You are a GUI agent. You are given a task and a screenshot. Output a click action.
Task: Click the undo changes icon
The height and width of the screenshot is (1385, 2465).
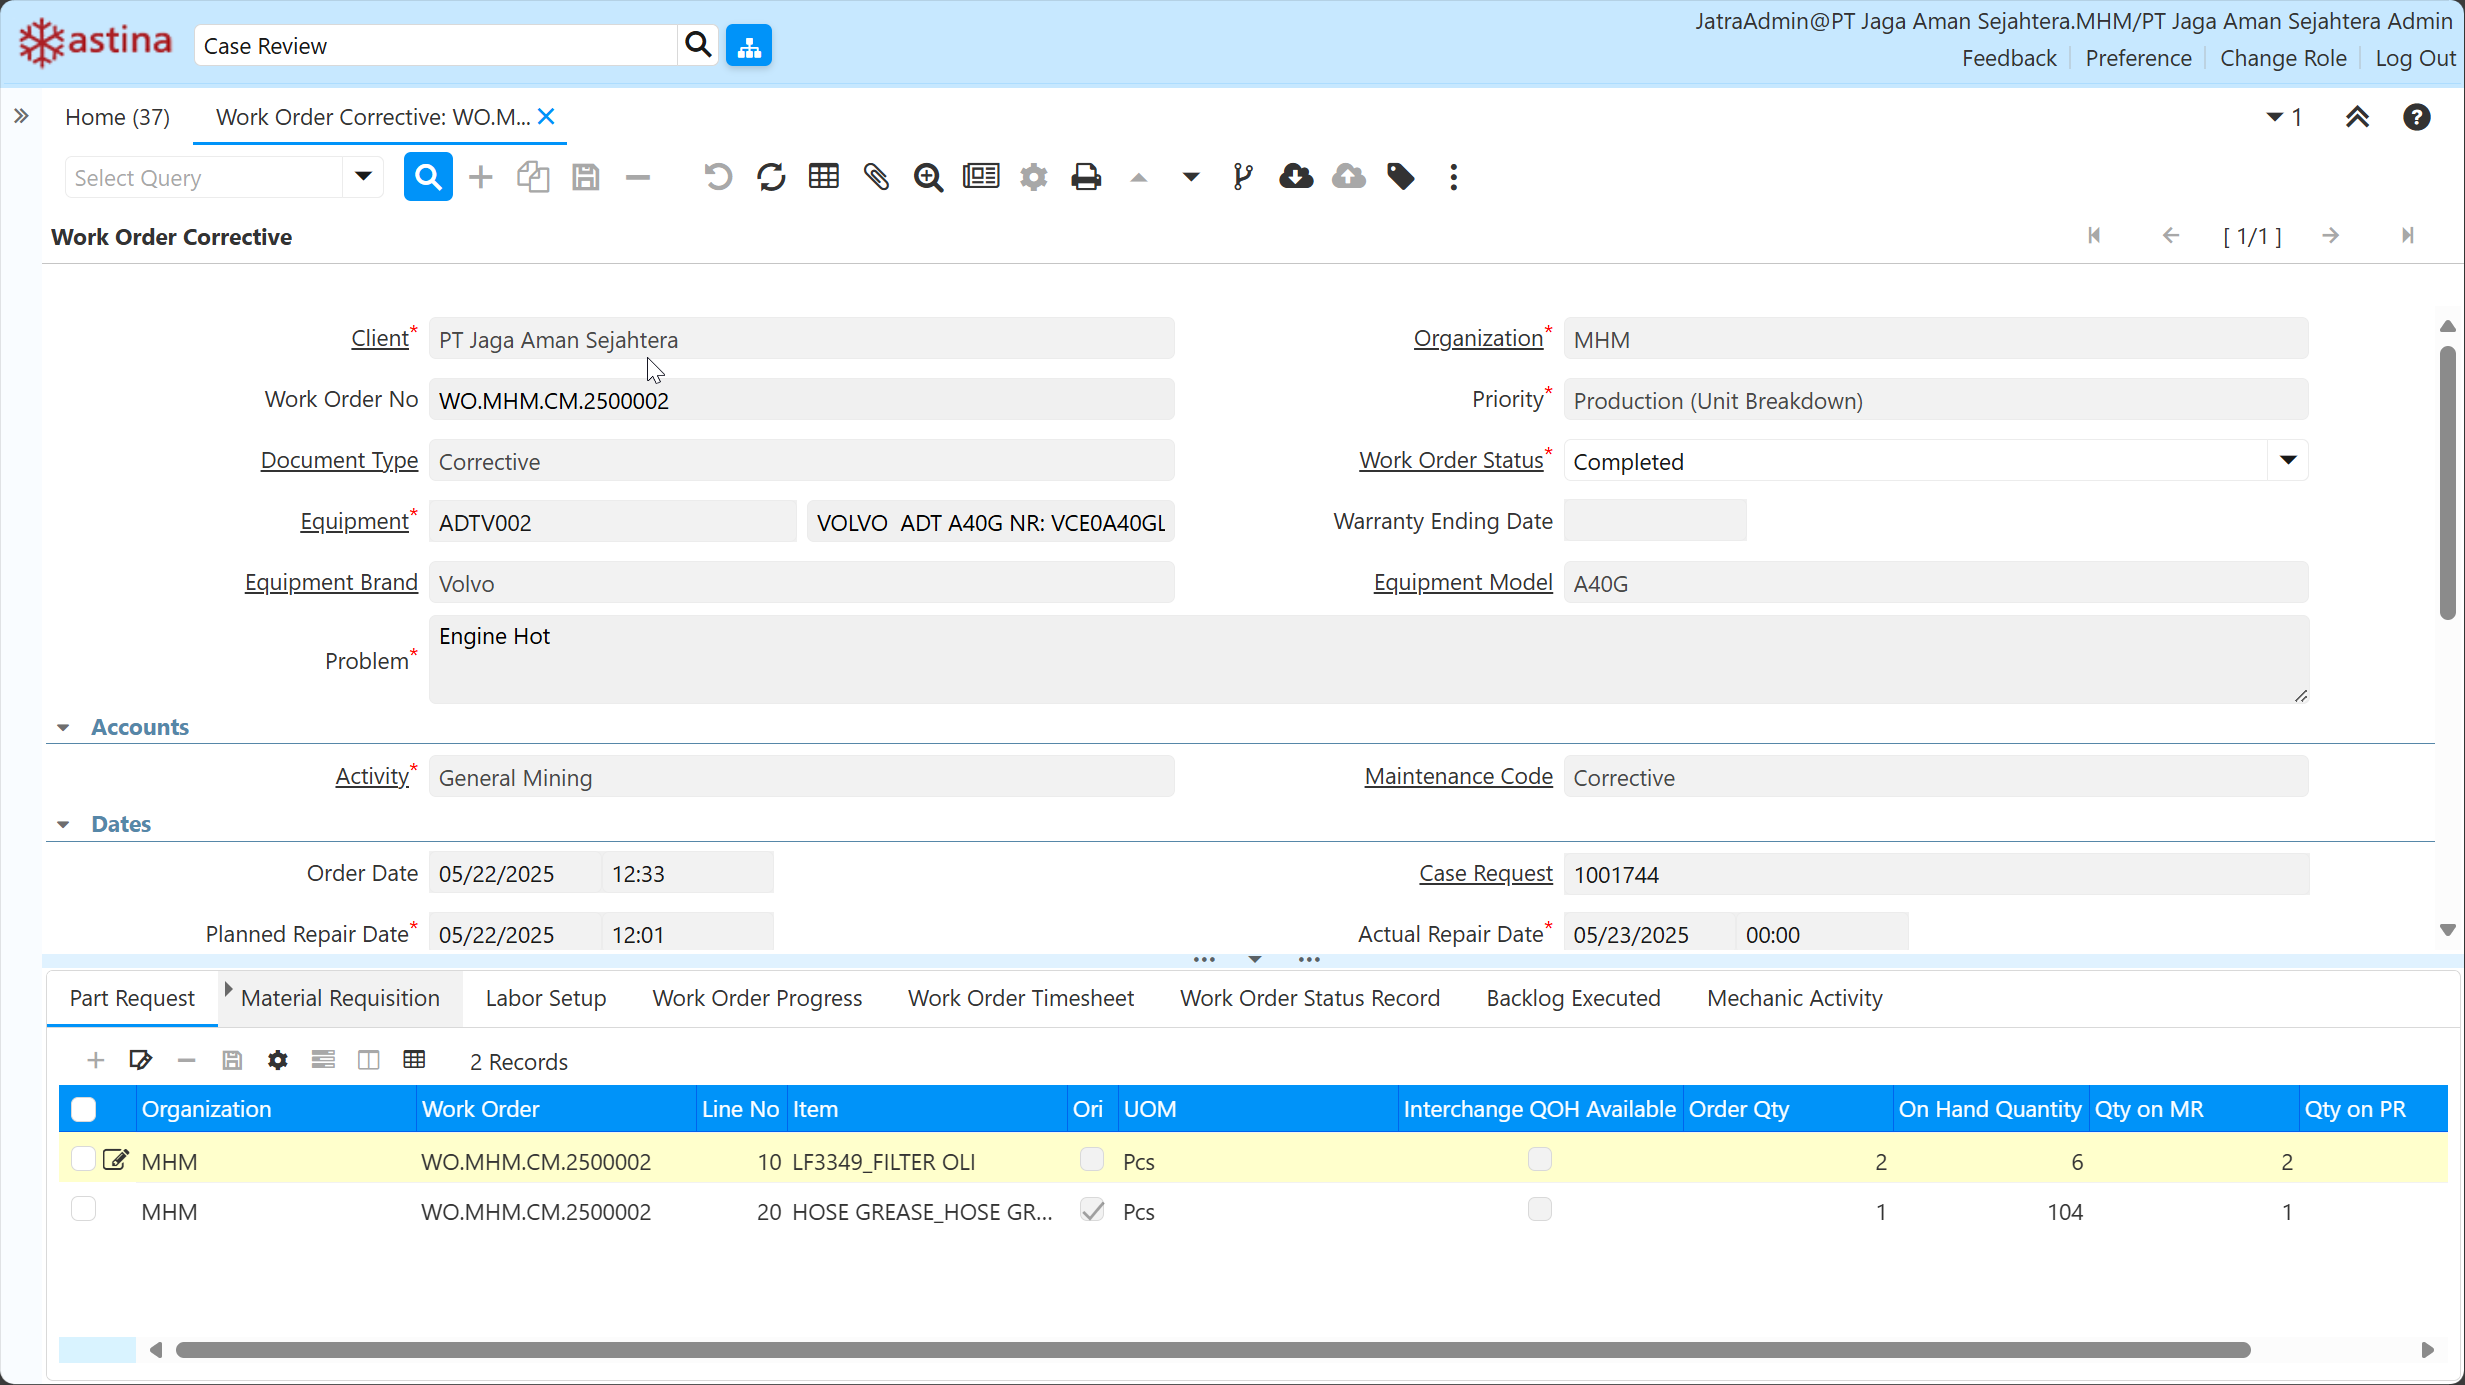tap(718, 178)
